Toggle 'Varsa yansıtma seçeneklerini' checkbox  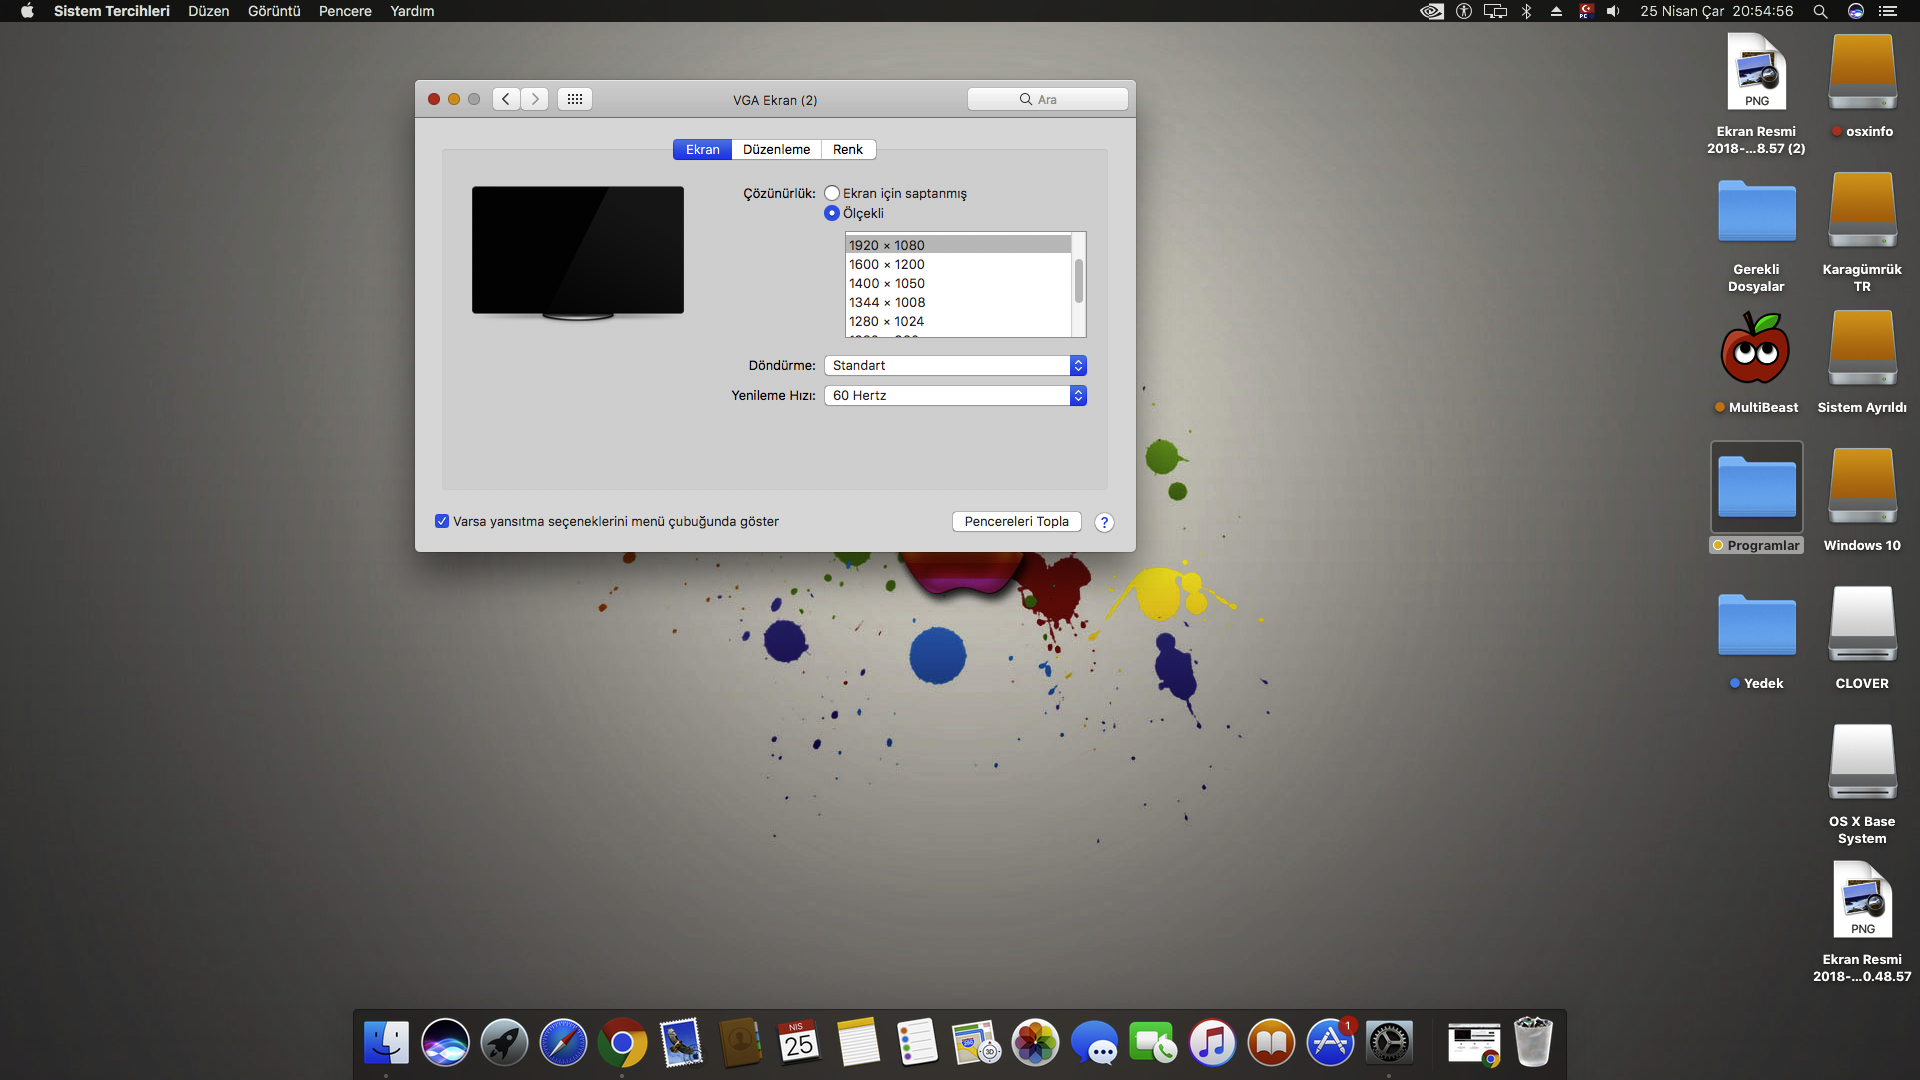tap(442, 521)
